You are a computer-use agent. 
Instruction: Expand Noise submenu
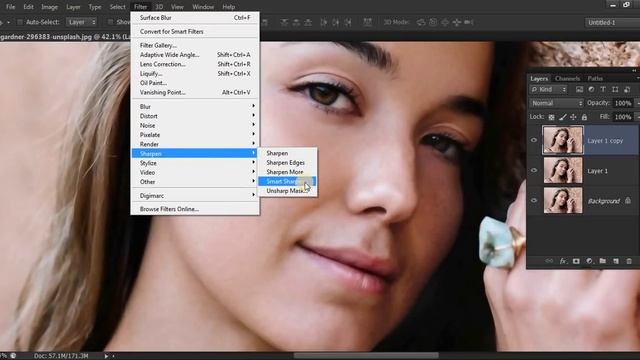coord(195,125)
